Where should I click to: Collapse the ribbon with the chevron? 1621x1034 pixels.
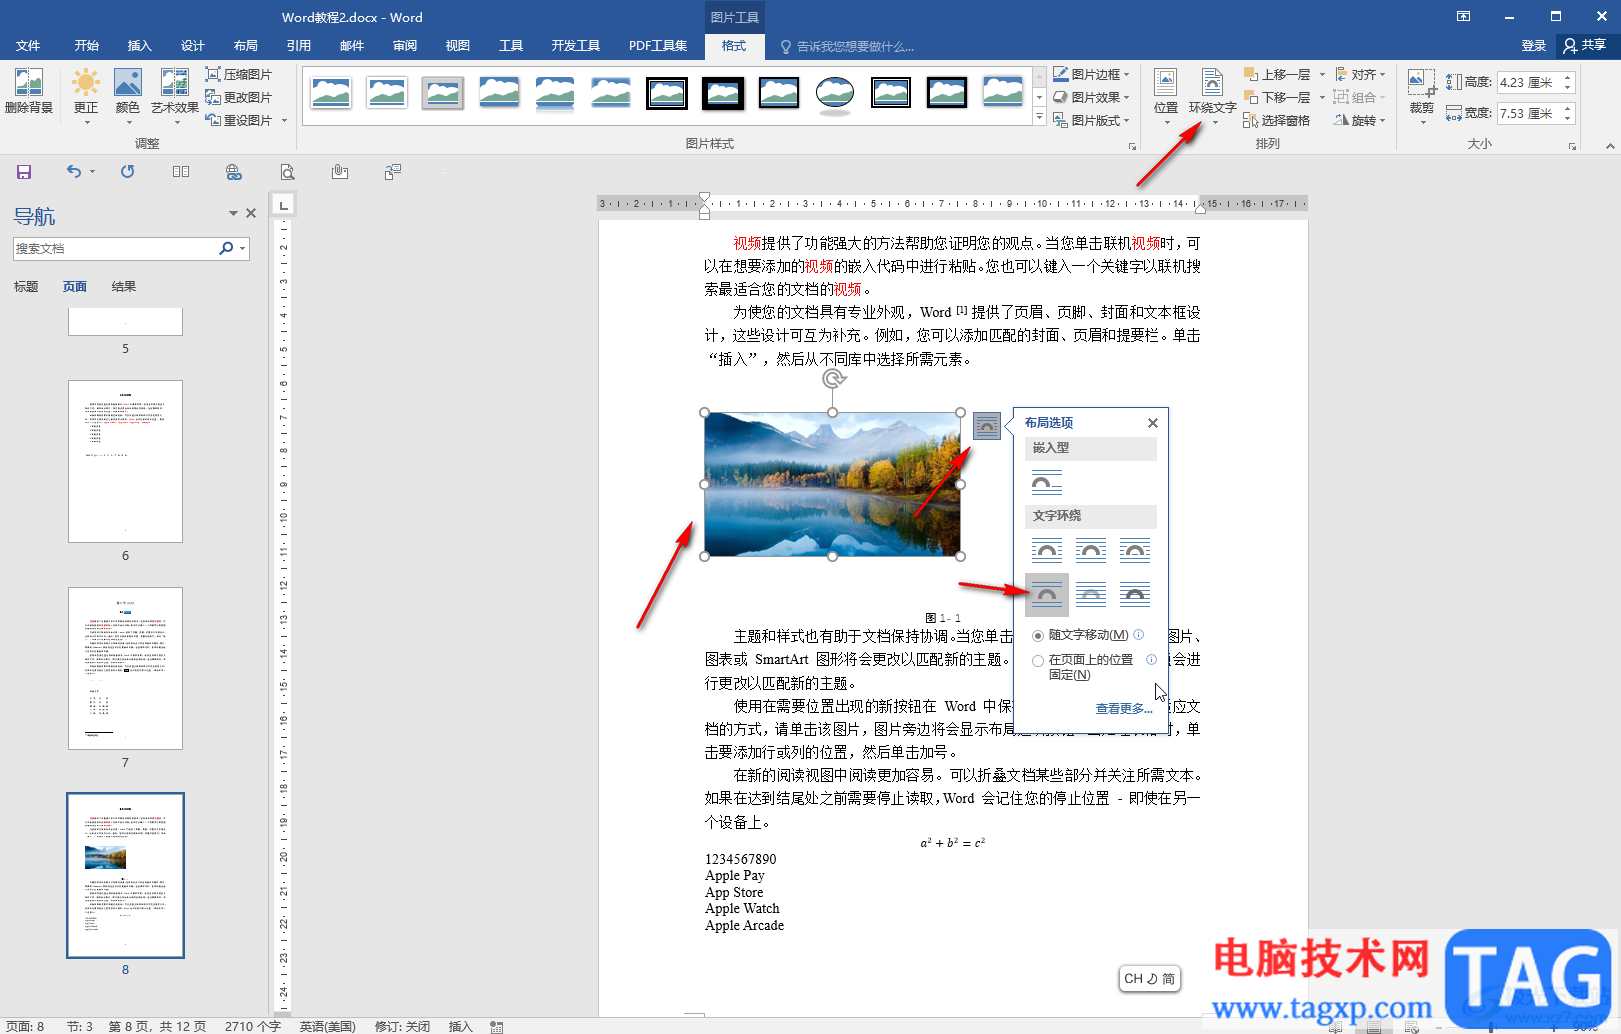[1610, 146]
